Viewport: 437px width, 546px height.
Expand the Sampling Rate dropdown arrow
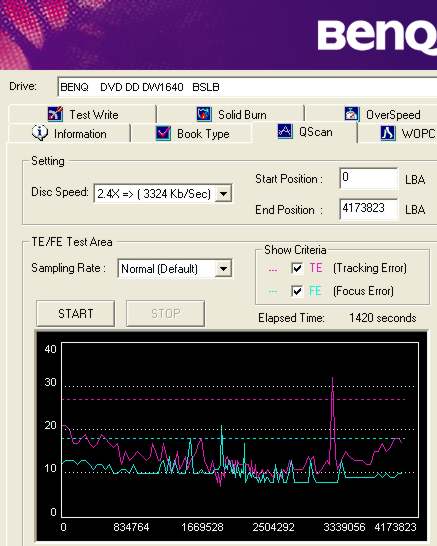click(x=223, y=269)
